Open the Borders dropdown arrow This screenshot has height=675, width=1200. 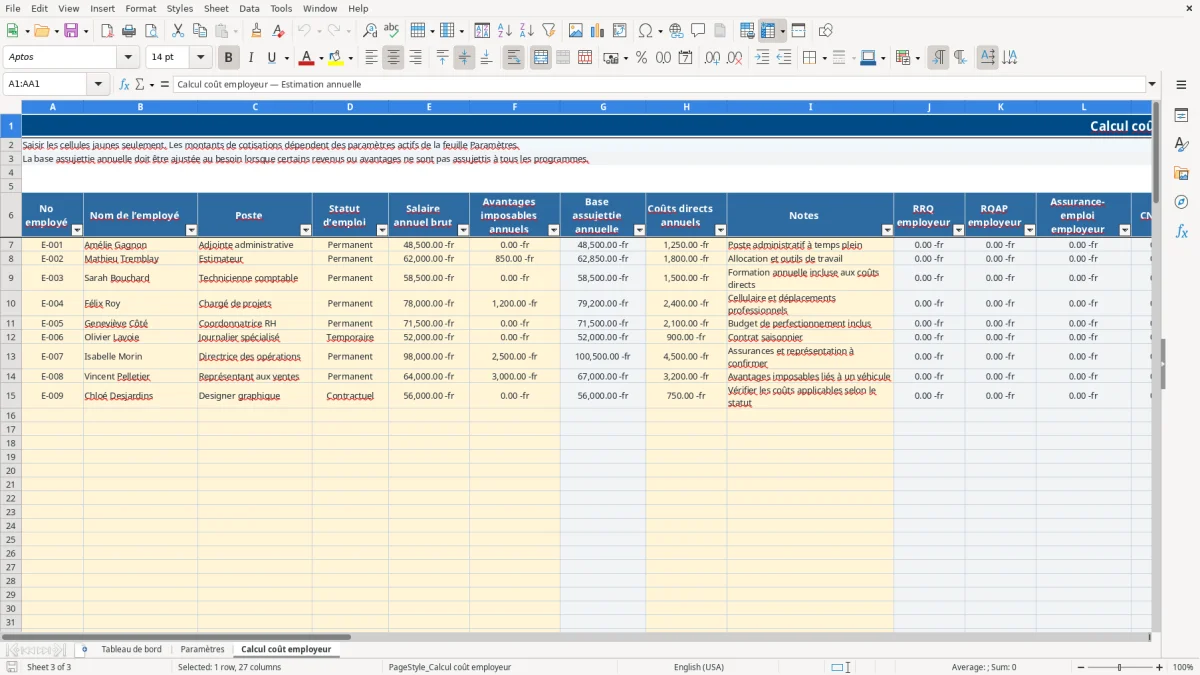(x=824, y=58)
